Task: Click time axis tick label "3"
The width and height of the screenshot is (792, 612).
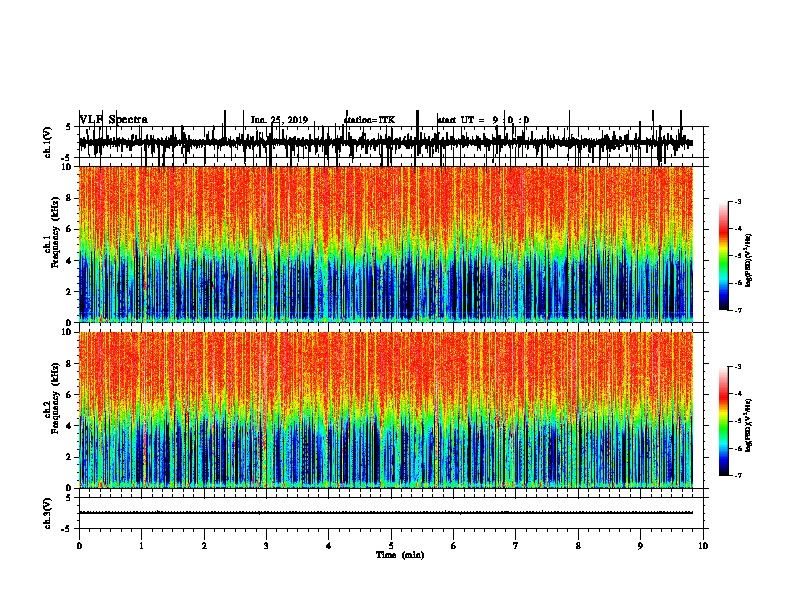Action: pos(266,545)
